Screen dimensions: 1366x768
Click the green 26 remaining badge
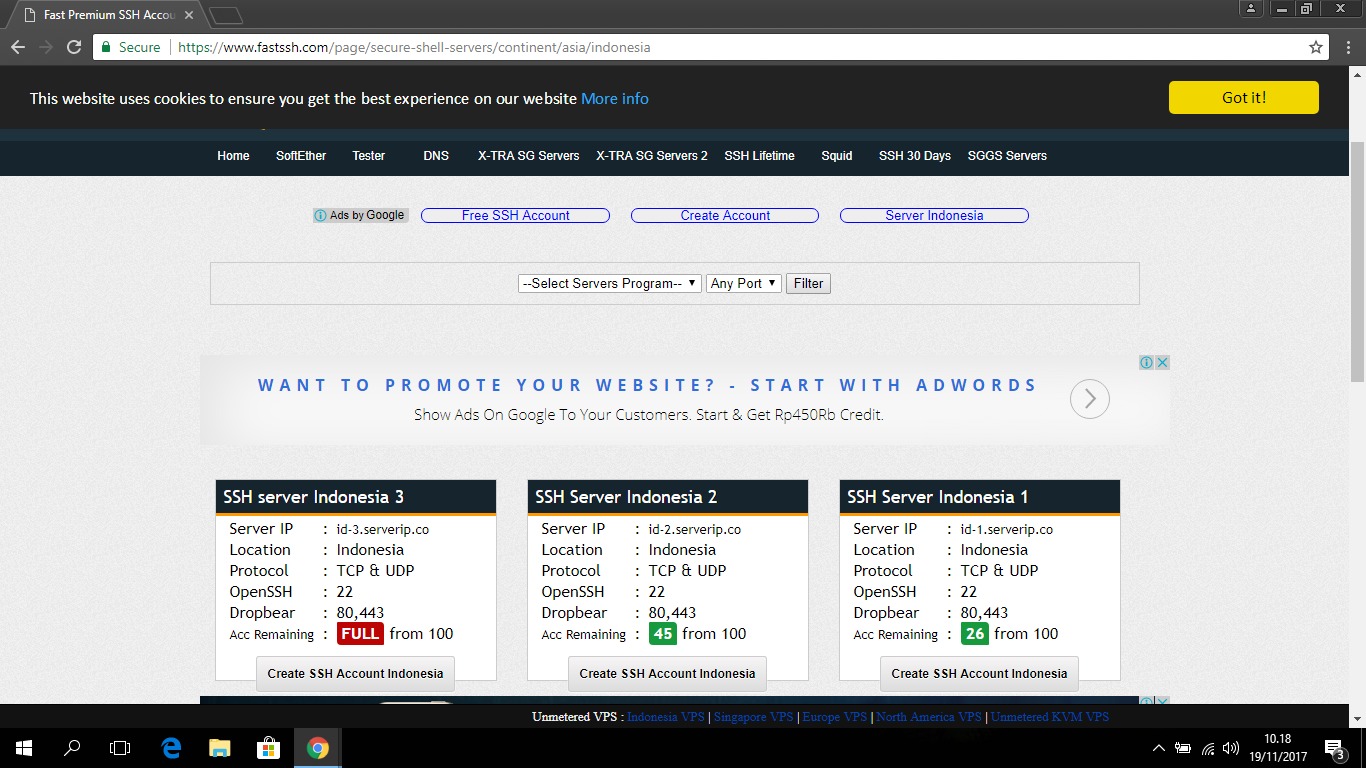pyautogui.click(x=975, y=634)
